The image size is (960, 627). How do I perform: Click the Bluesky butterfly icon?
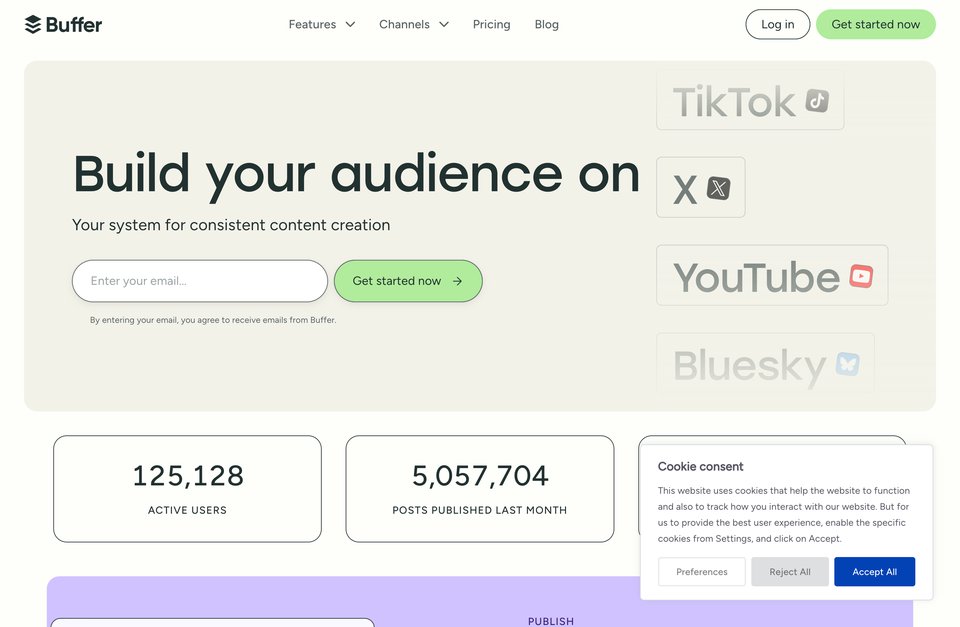tap(847, 364)
